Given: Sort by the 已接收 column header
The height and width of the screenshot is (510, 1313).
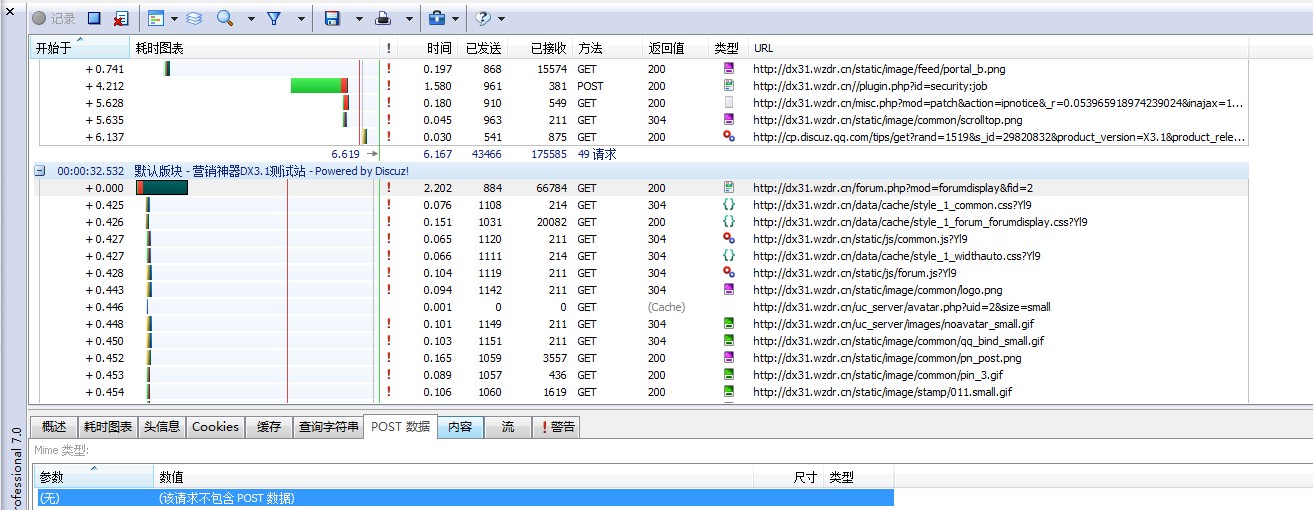Looking at the screenshot, I should click(x=540, y=48).
